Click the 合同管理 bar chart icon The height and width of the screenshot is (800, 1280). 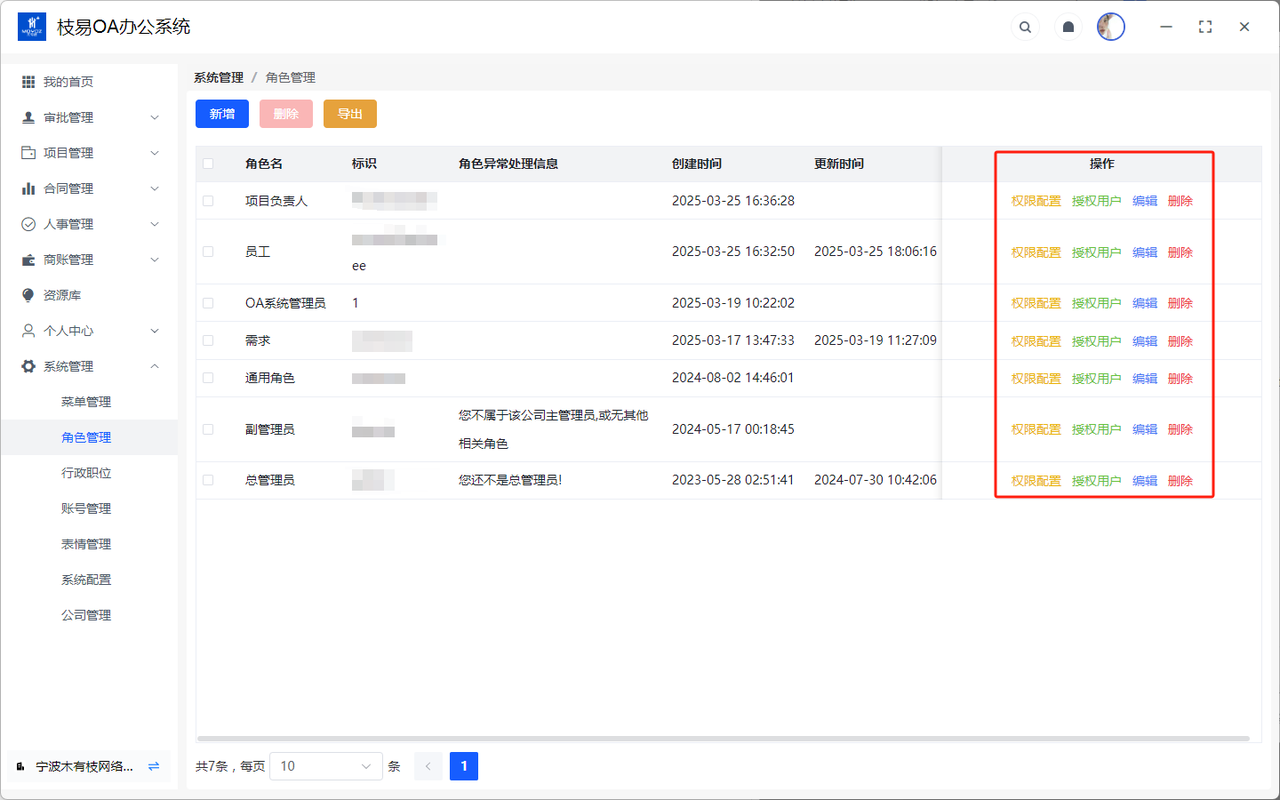tap(28, 188)
